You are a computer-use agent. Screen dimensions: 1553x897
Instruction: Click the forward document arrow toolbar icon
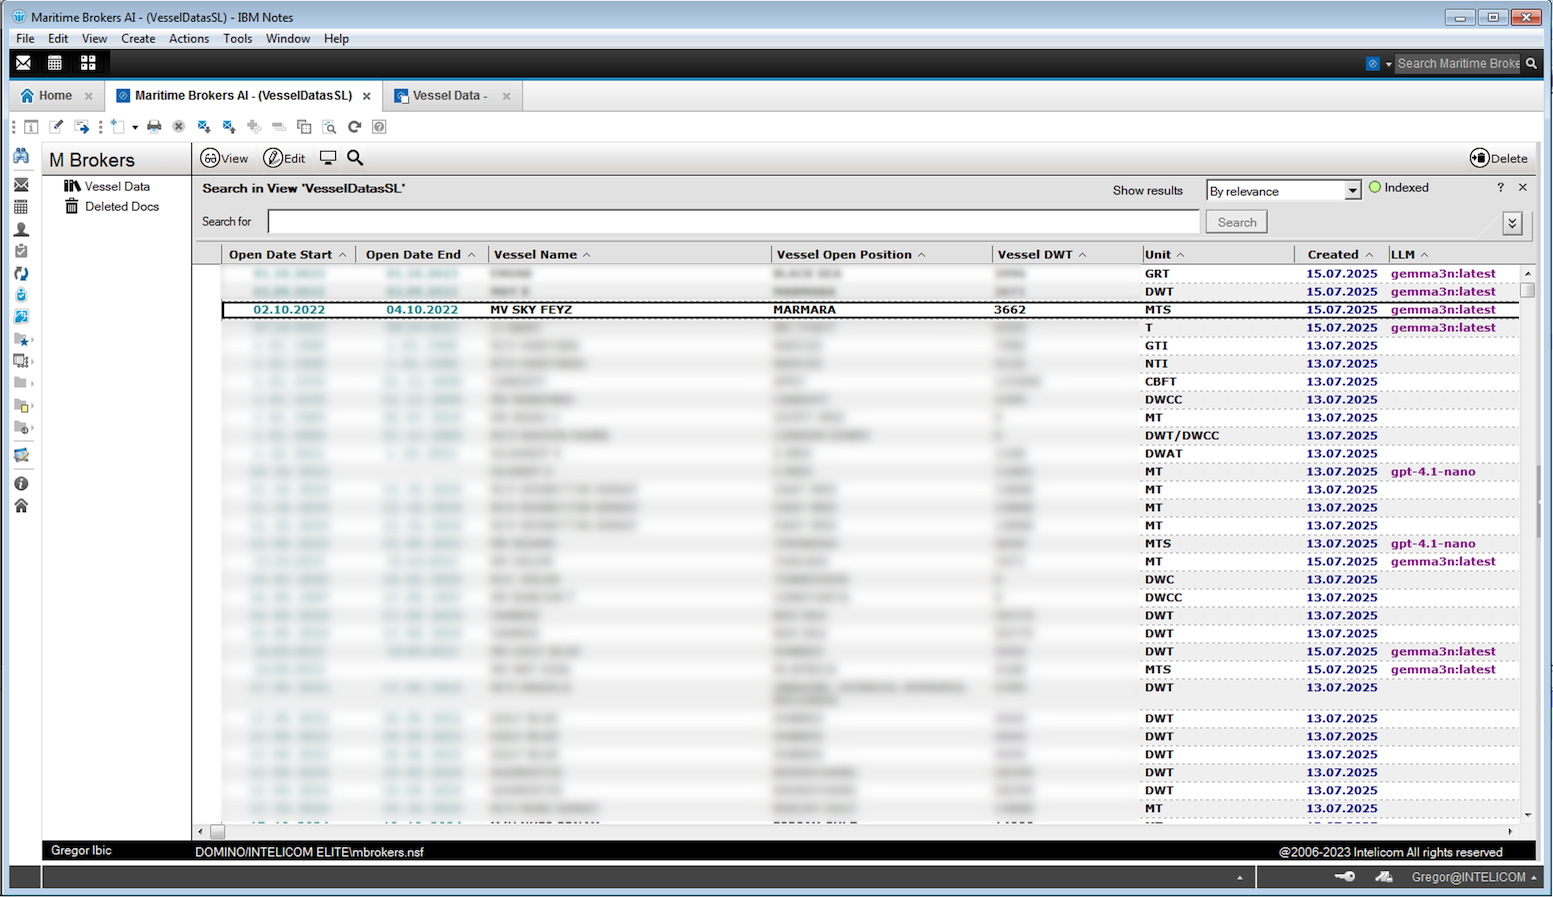82,127
